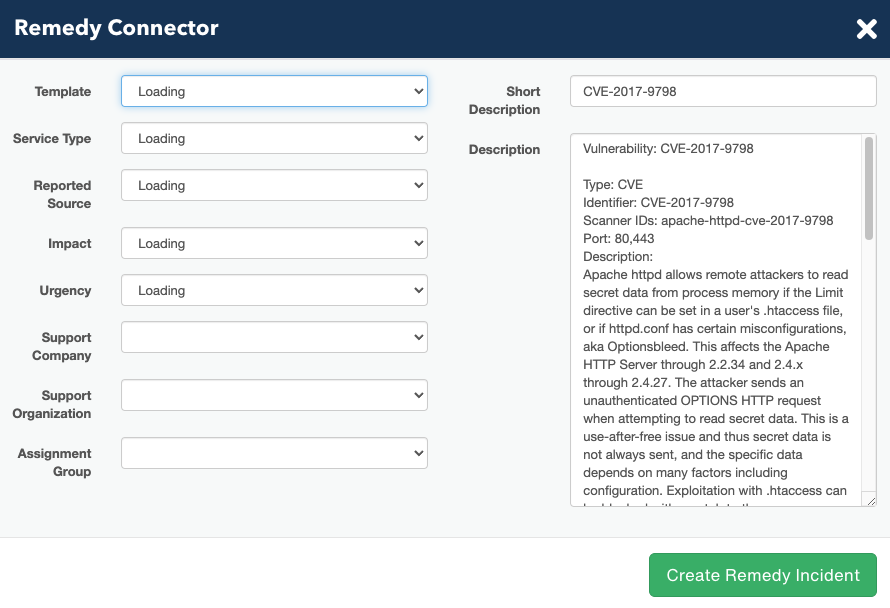Open the Urgency dropdown list
Image resolution: width=890 pixels, height=608 pixels.
pyautogui.click(x=274, y=291)
